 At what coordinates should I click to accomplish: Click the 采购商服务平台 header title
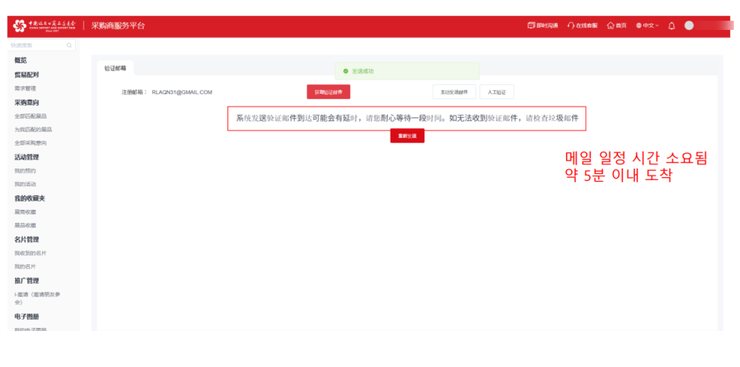pos(118,26)
